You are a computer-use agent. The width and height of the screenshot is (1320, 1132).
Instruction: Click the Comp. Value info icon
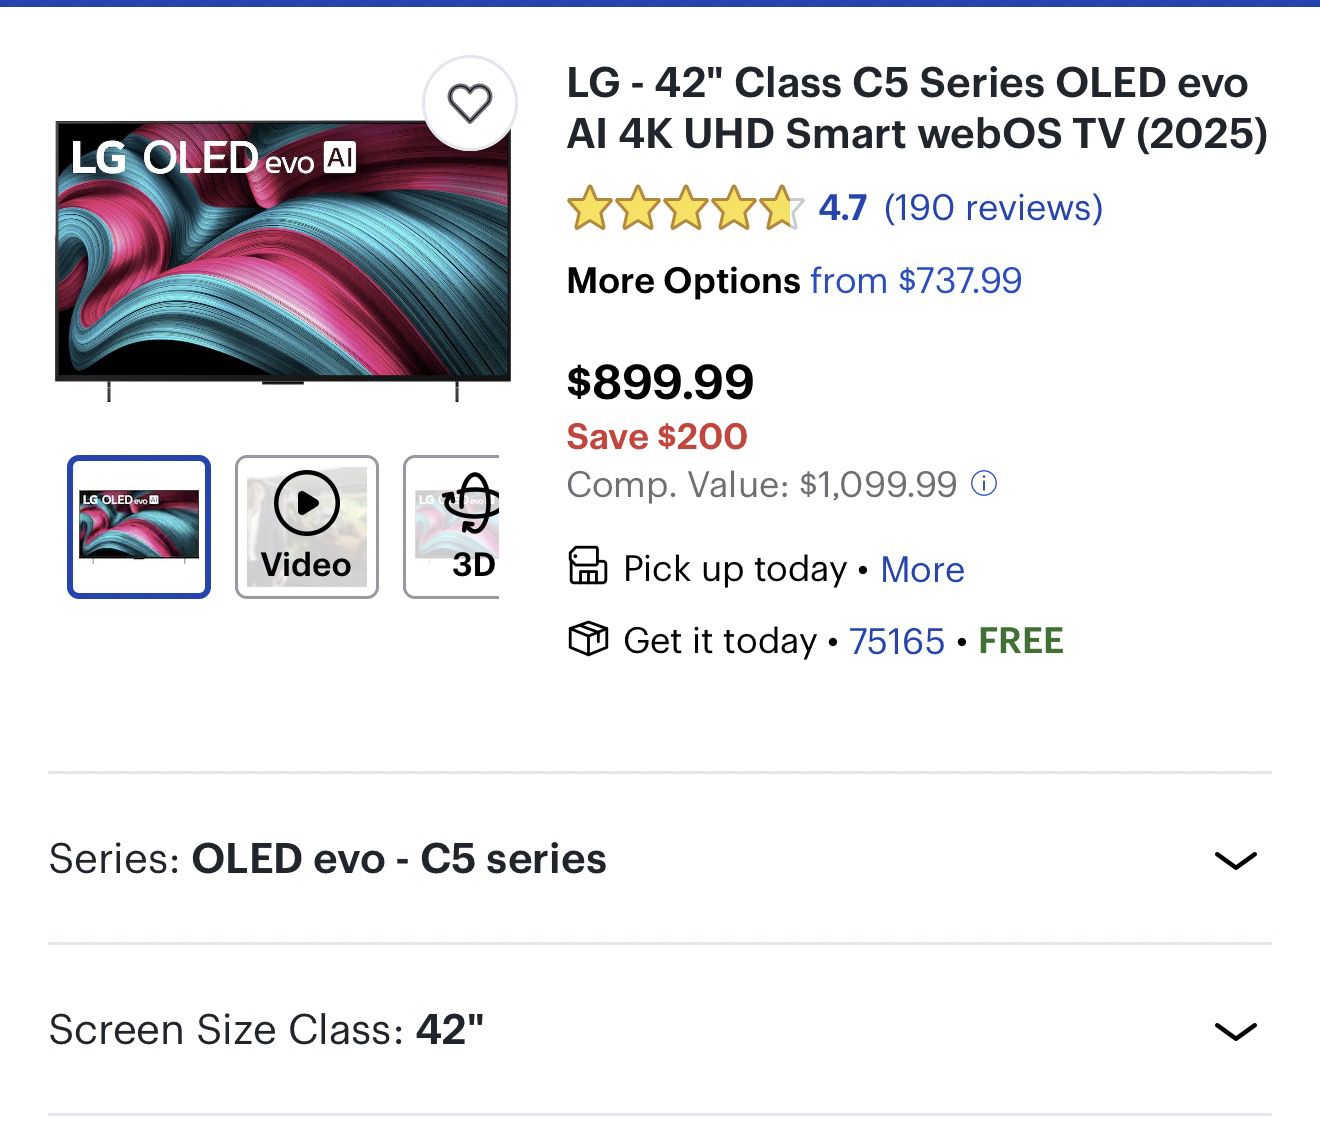tap(985, 484)
